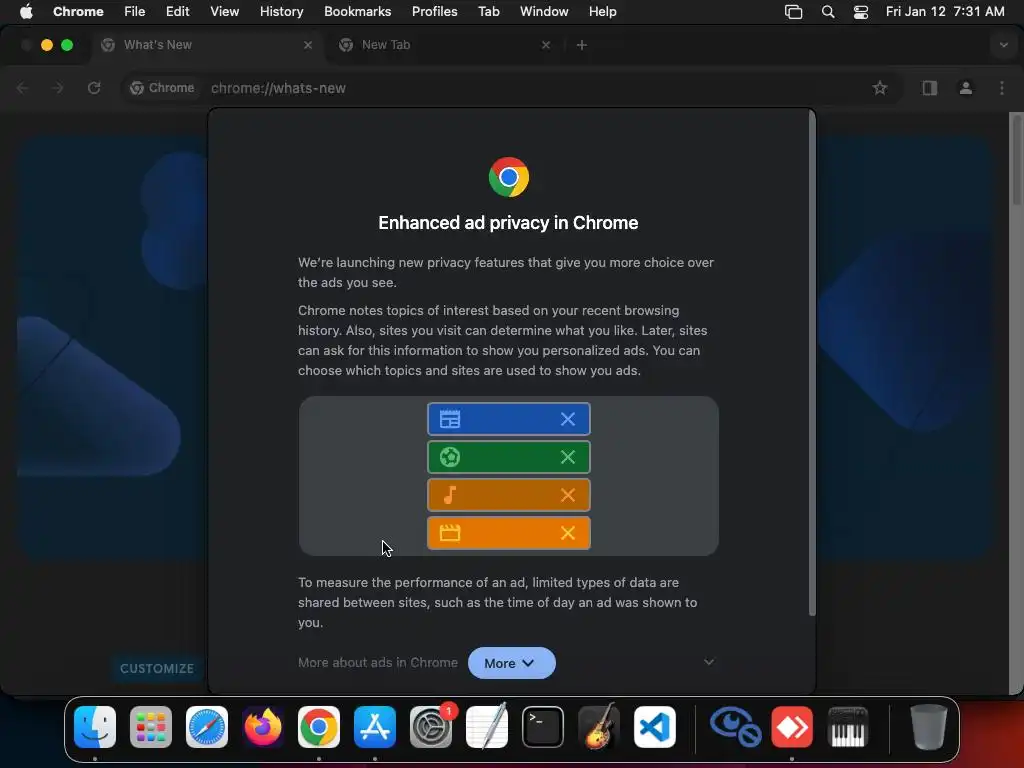
Task: Open AnyDesk from the dock
Action: [792, 727]
